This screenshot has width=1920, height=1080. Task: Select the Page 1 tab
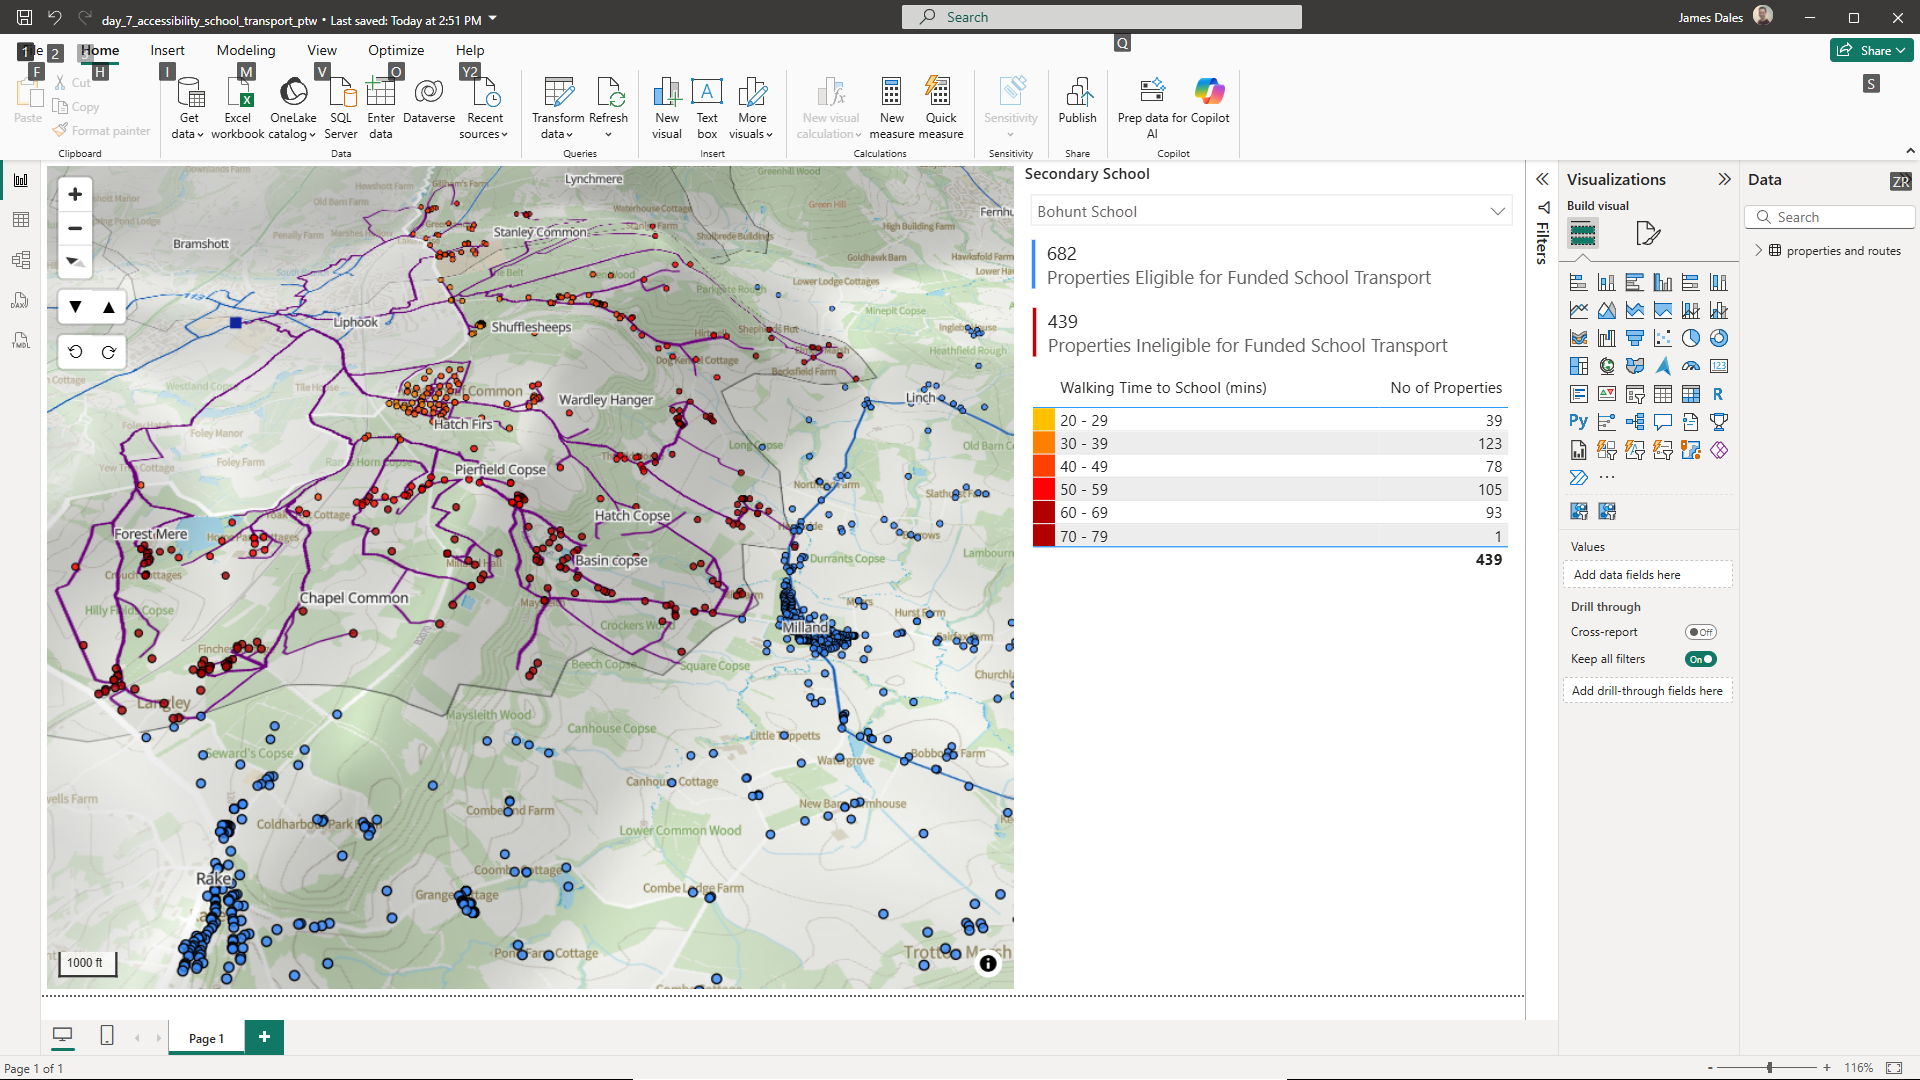[x=206, y=1038]
